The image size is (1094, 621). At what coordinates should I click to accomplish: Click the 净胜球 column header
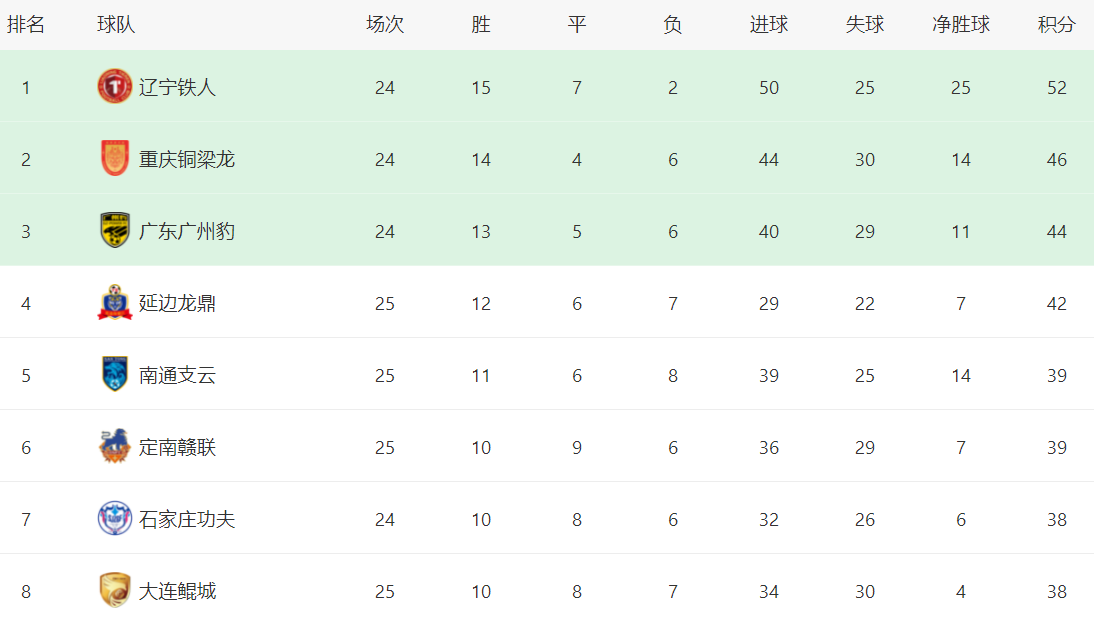(960, 25)
